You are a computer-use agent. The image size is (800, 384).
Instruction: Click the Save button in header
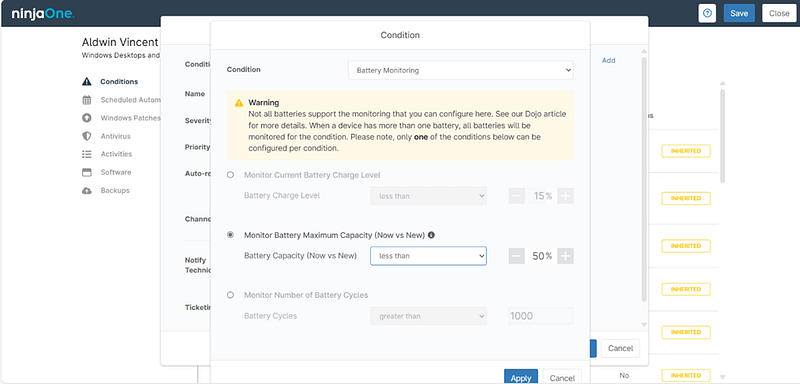(x=739, y=13)
